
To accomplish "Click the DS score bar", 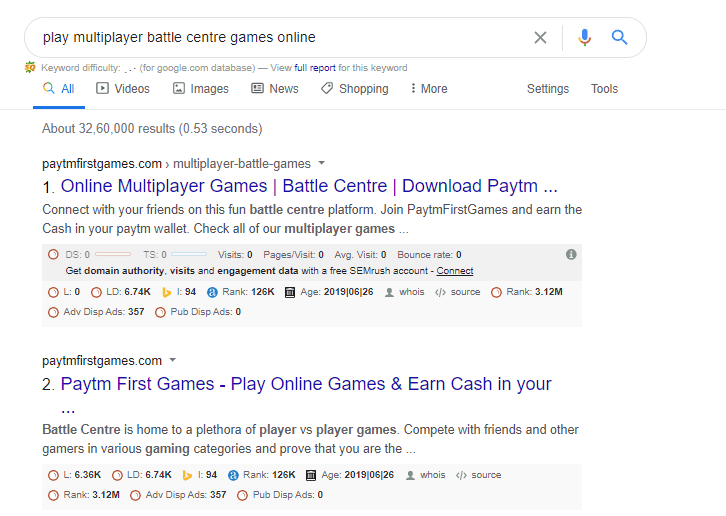I will tap(113, 254).
